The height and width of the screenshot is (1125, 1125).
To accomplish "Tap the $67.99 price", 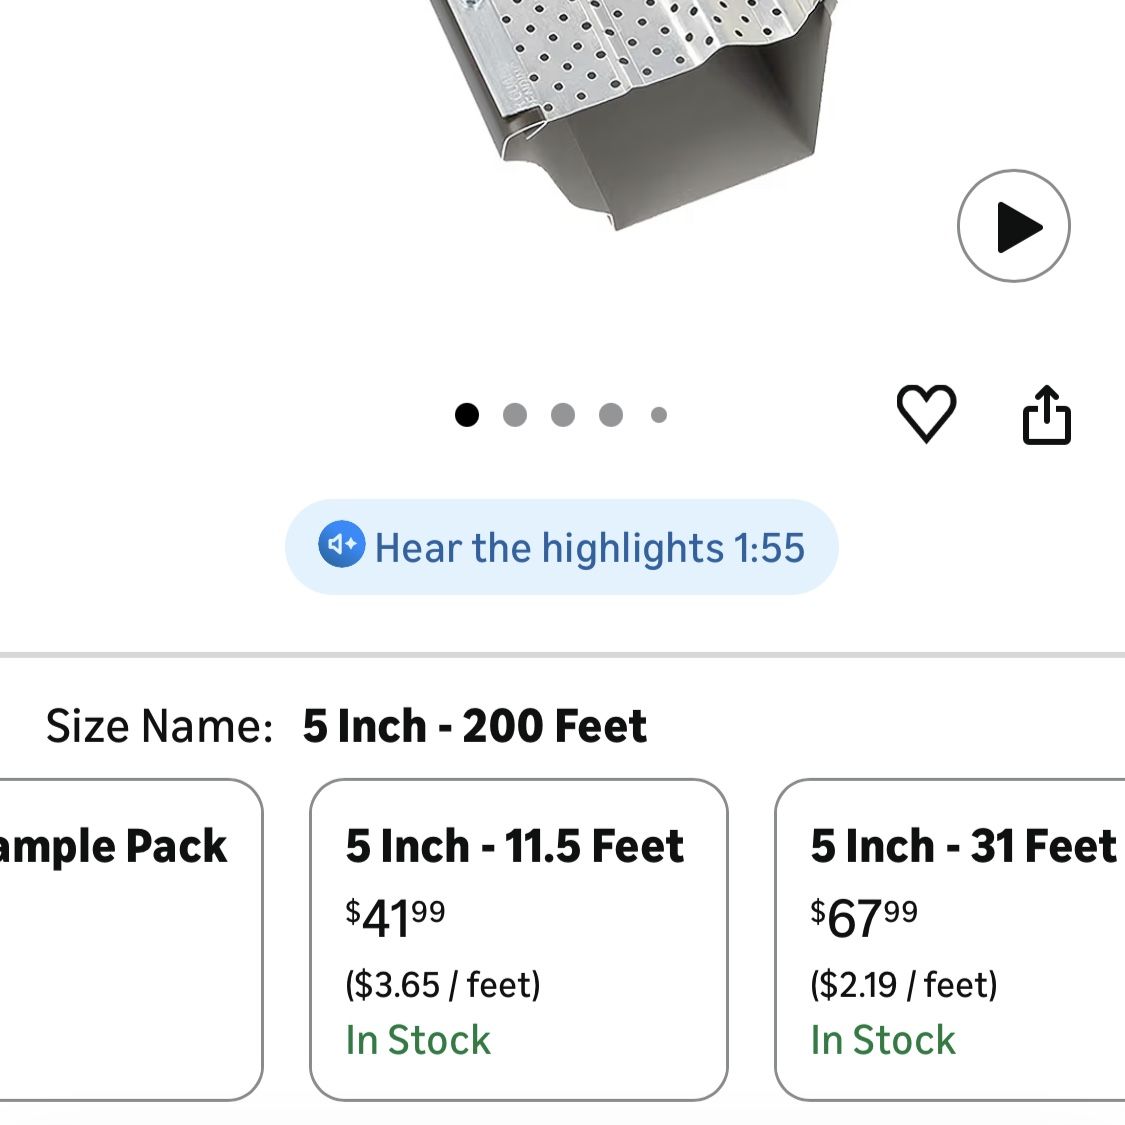I will tap(864, 918).
